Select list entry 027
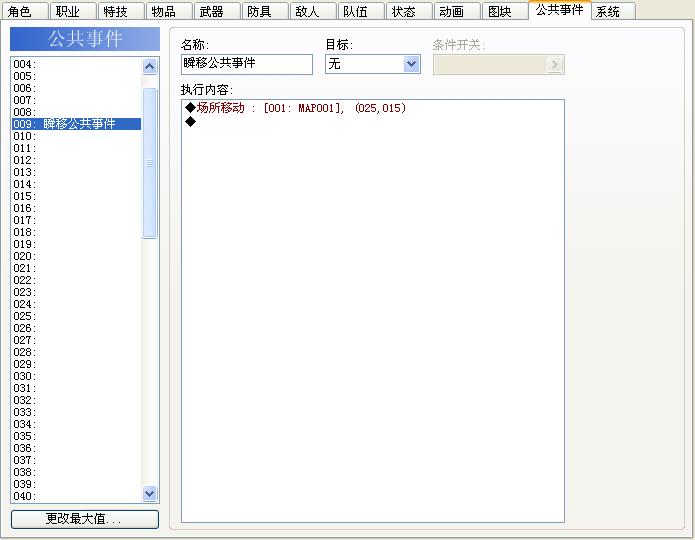This screenshot has width=695, height=540. pos(76,340)
